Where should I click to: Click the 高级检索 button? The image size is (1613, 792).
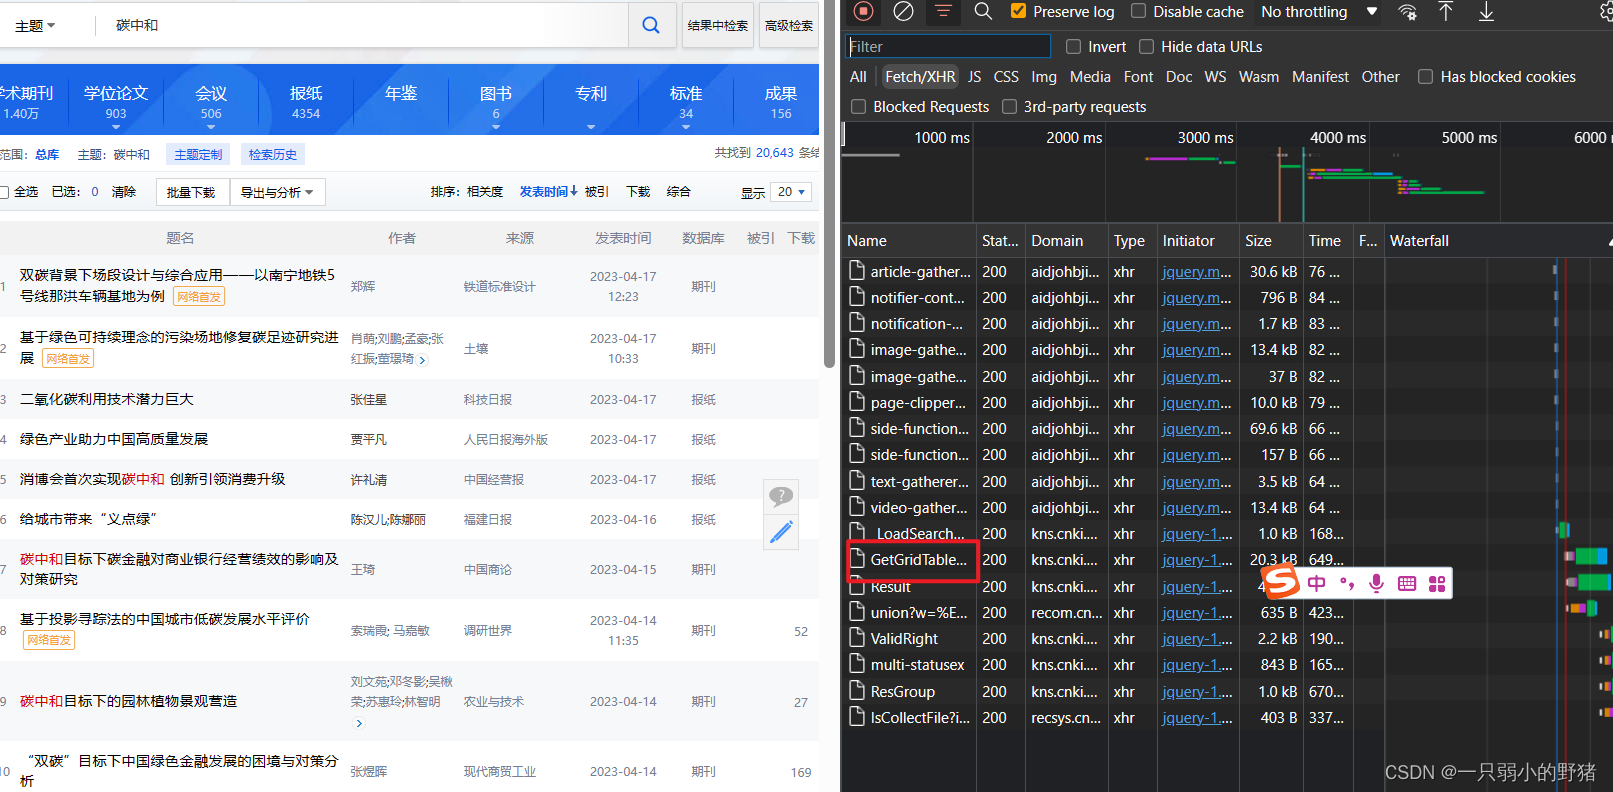[x=789, y=25]
